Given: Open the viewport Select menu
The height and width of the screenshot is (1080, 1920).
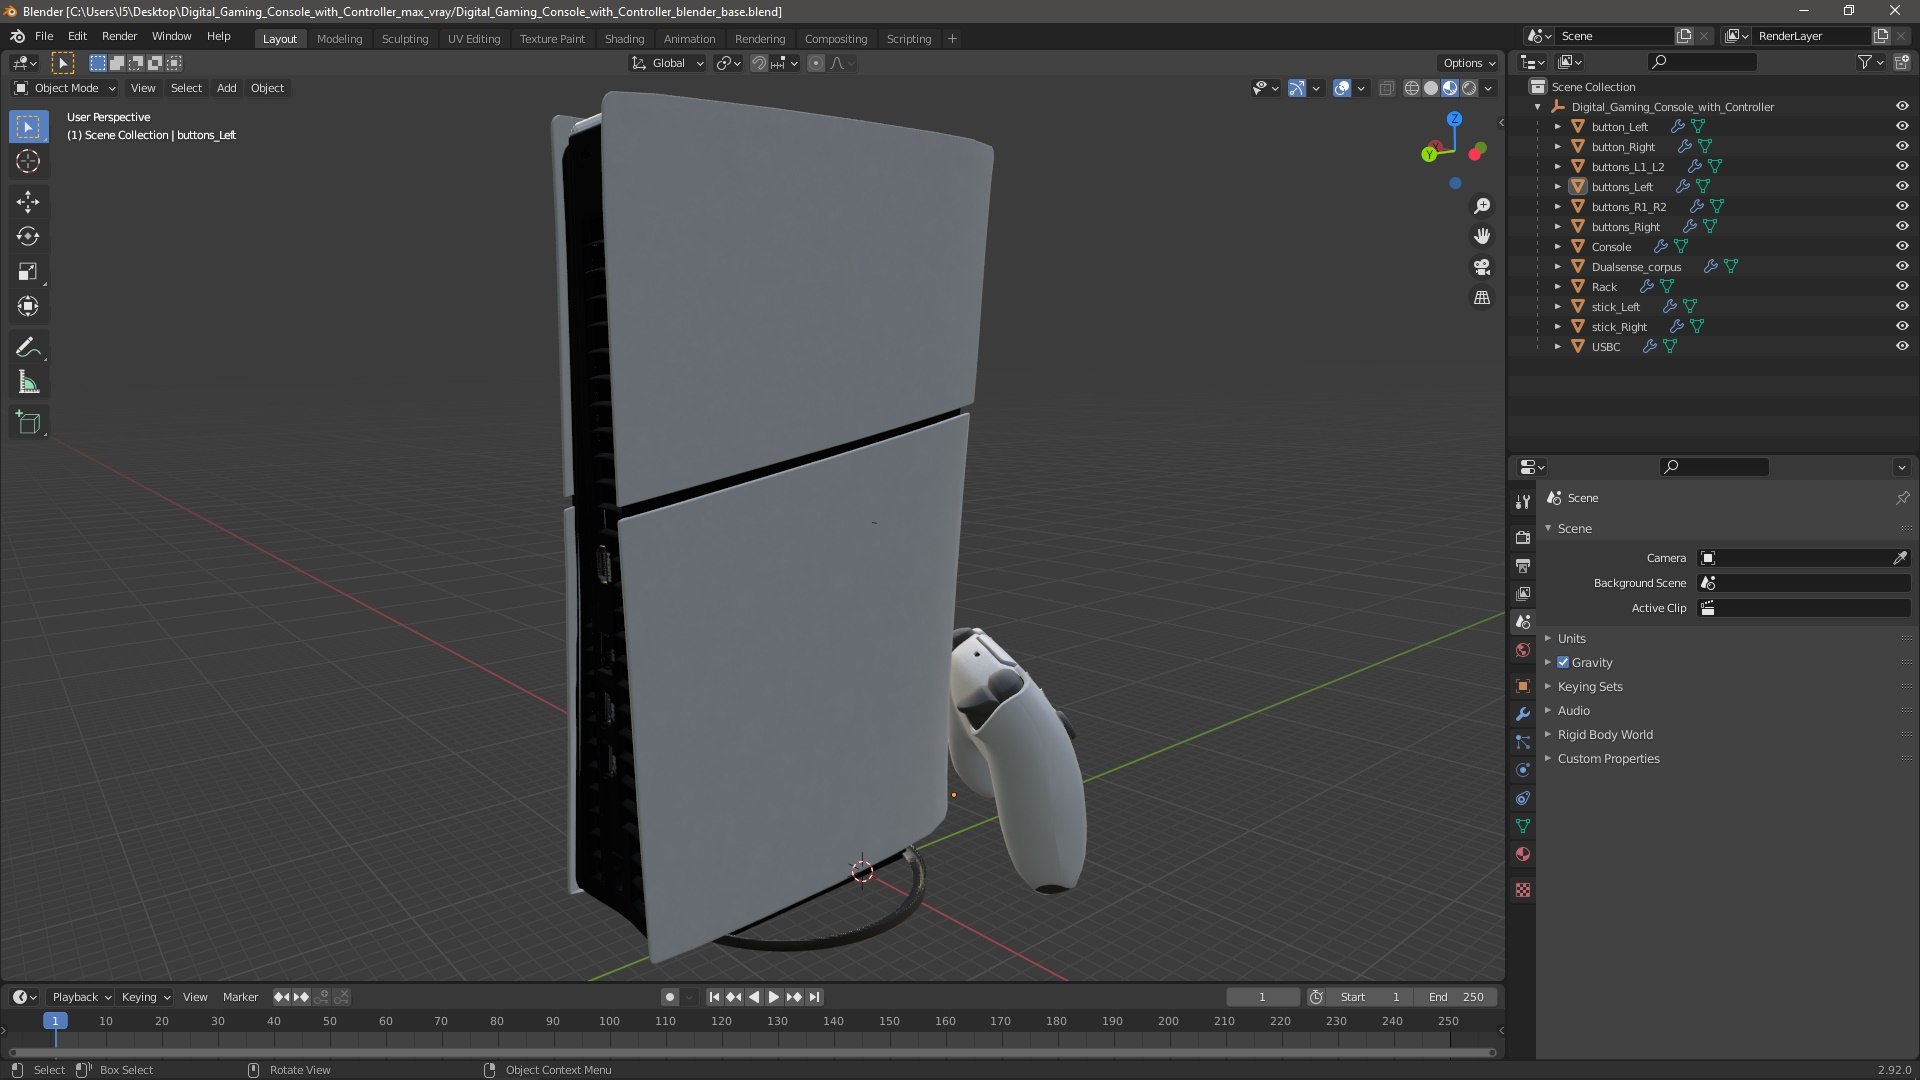Looking at the screenshot, I should (186, 89).
